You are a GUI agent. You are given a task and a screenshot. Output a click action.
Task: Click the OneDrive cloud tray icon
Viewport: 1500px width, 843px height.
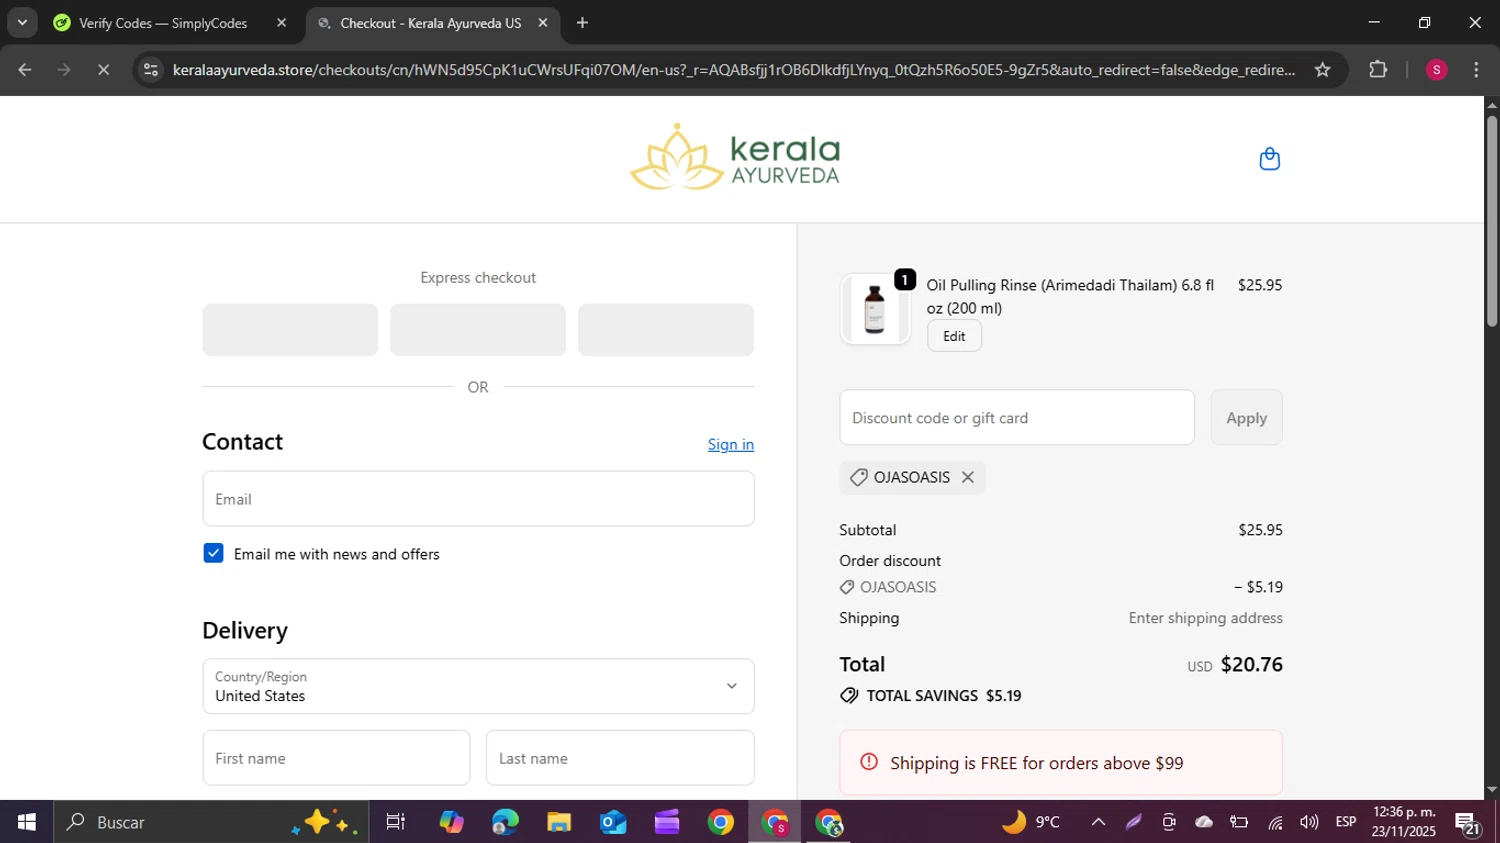pyautogui.click(x=1204, y=822)
